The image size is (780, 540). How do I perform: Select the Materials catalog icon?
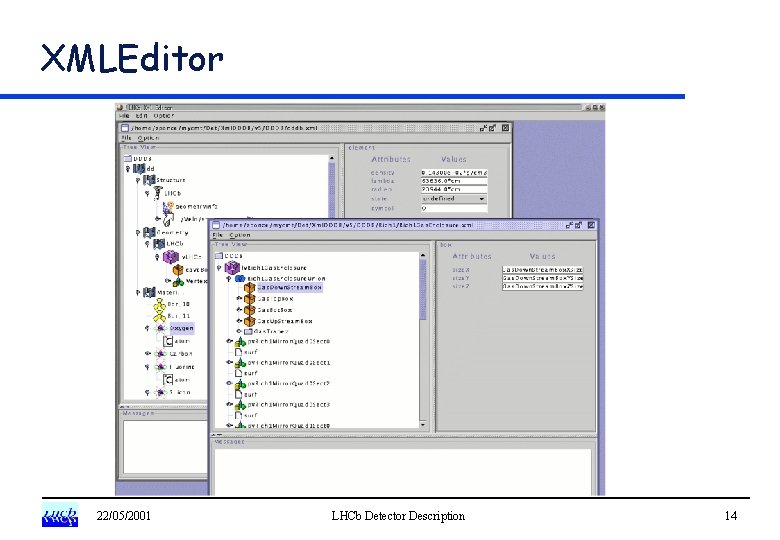[149, 292]
